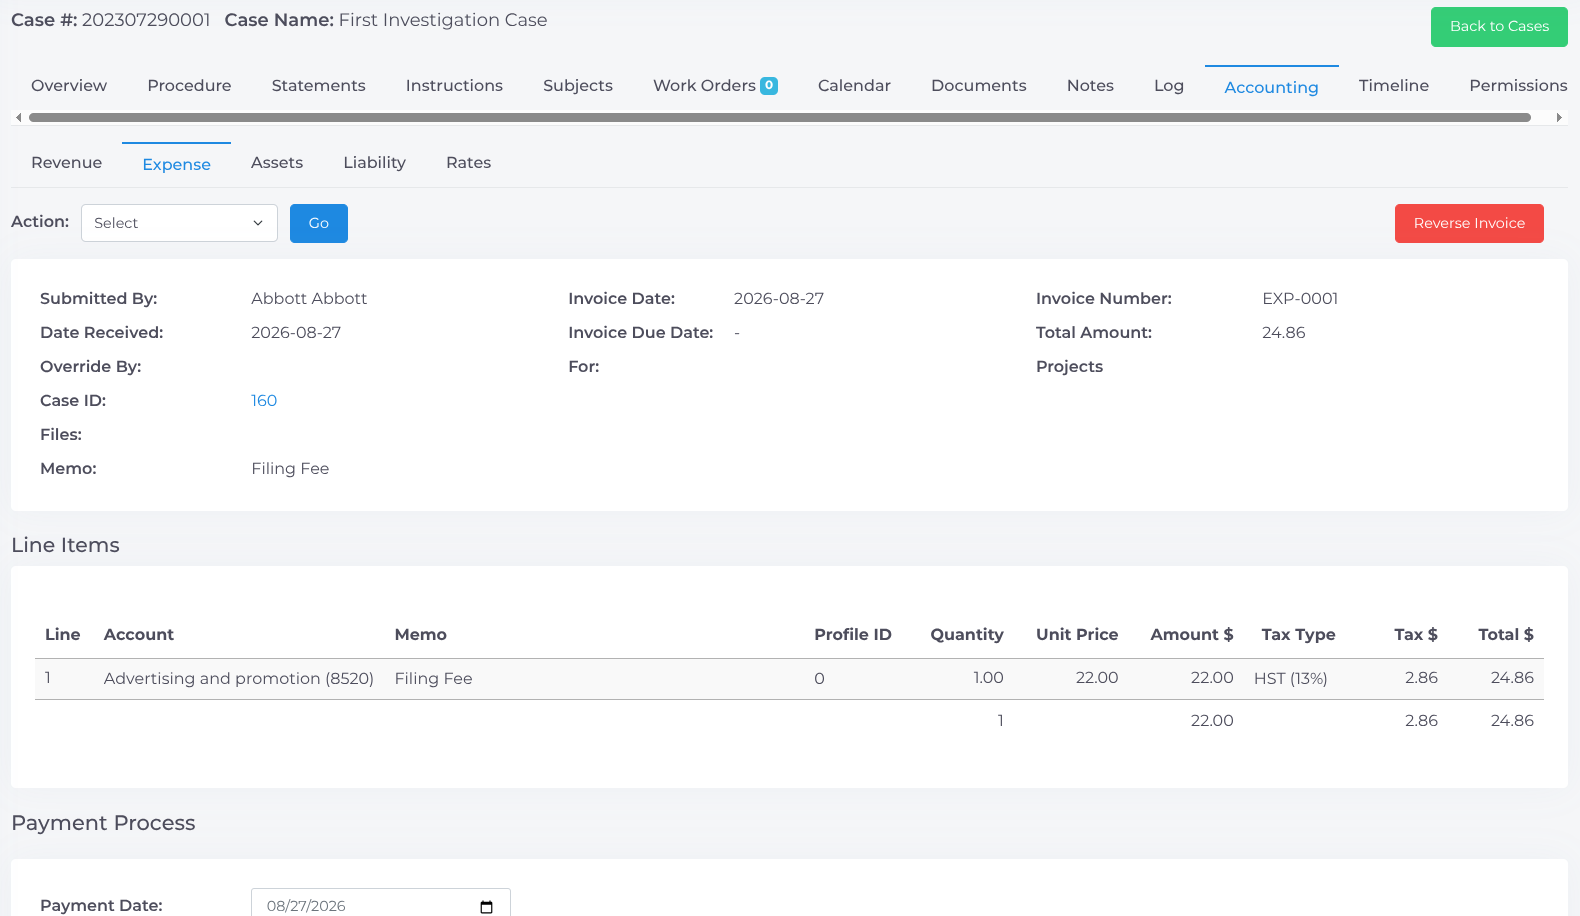Click submitter name Abbott Abbott

[x=309, y=298]
